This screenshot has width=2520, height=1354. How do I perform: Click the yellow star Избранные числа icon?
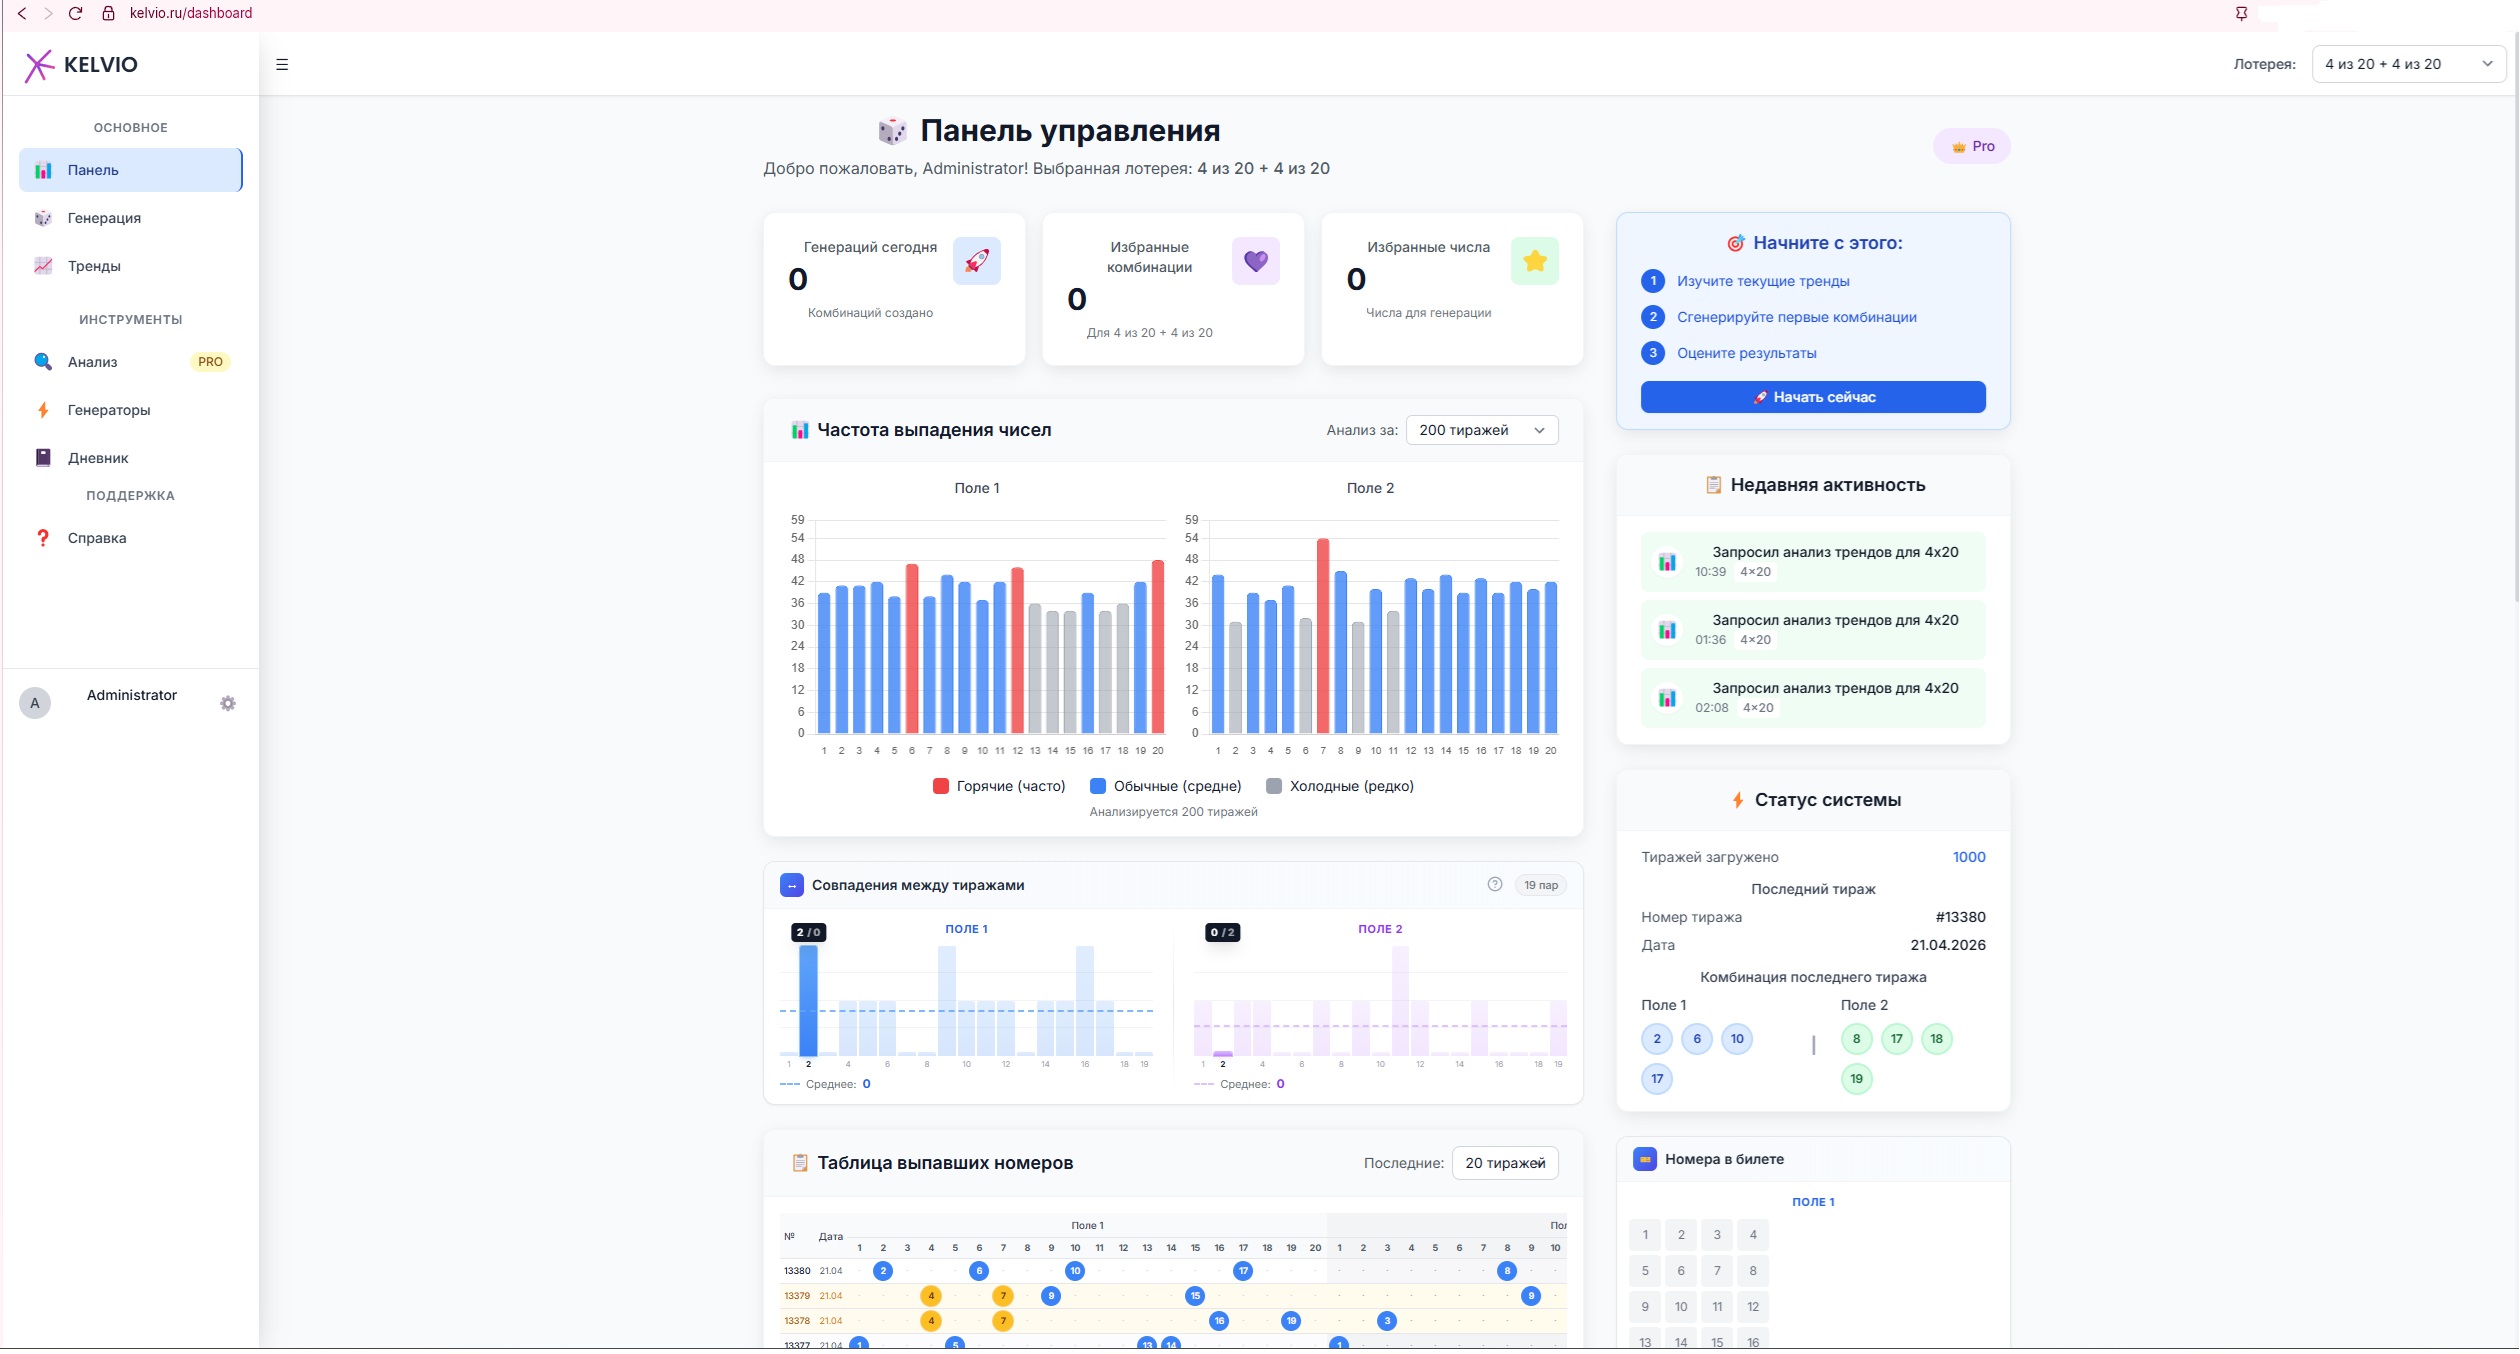1534,261
